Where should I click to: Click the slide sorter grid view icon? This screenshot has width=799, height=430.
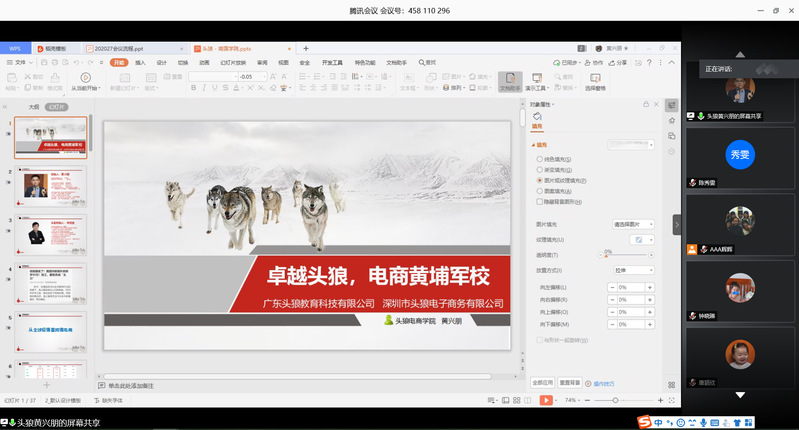[x=517, y=400]
